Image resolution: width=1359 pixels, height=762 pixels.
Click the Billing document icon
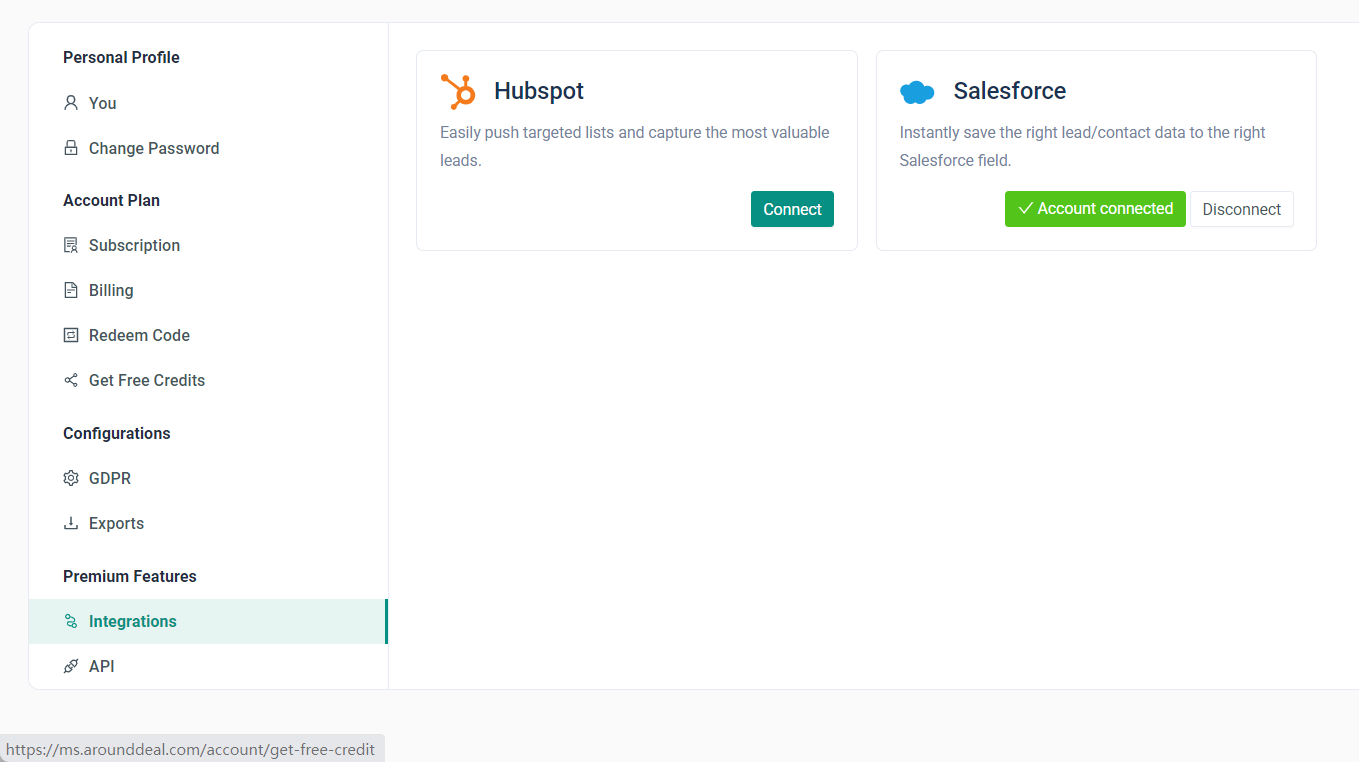click(x=71, y=290)
